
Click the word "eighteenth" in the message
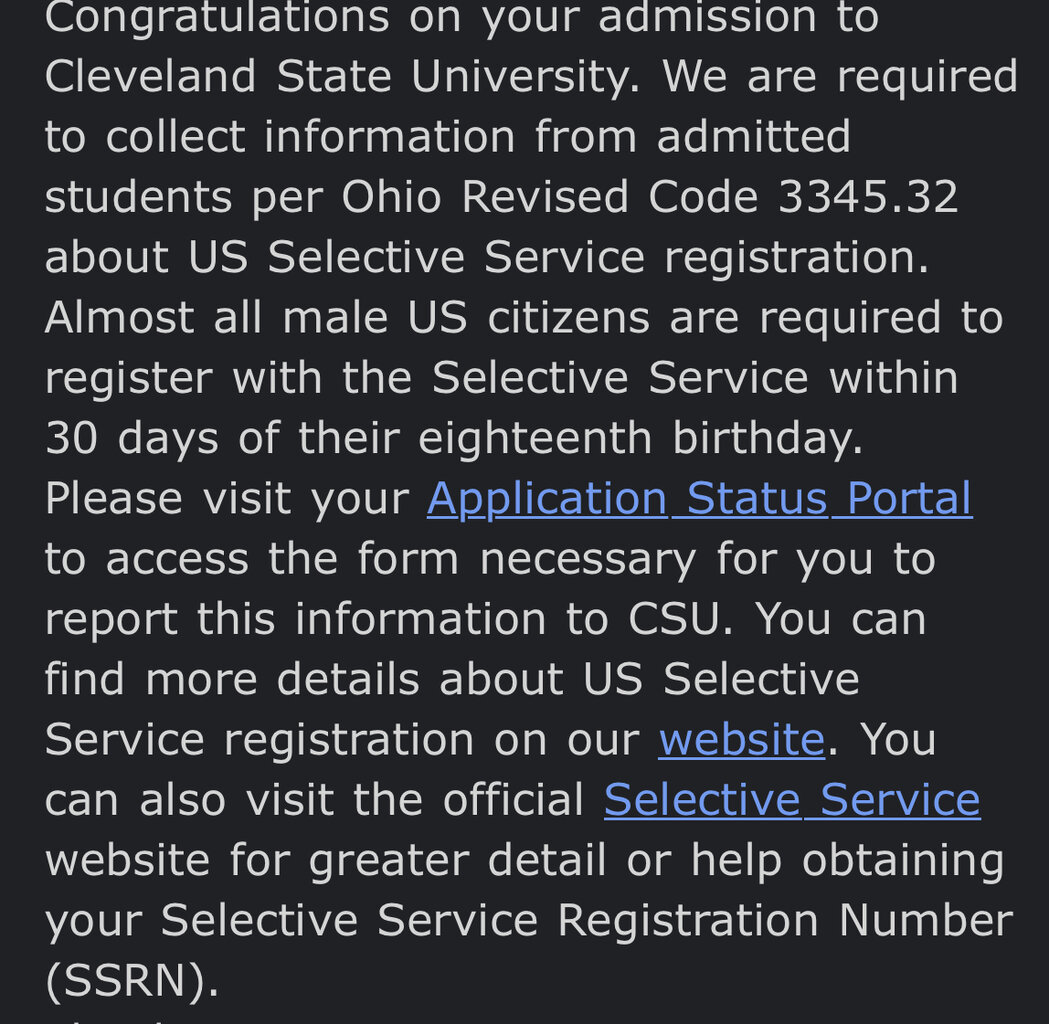[x=535, y=438]
